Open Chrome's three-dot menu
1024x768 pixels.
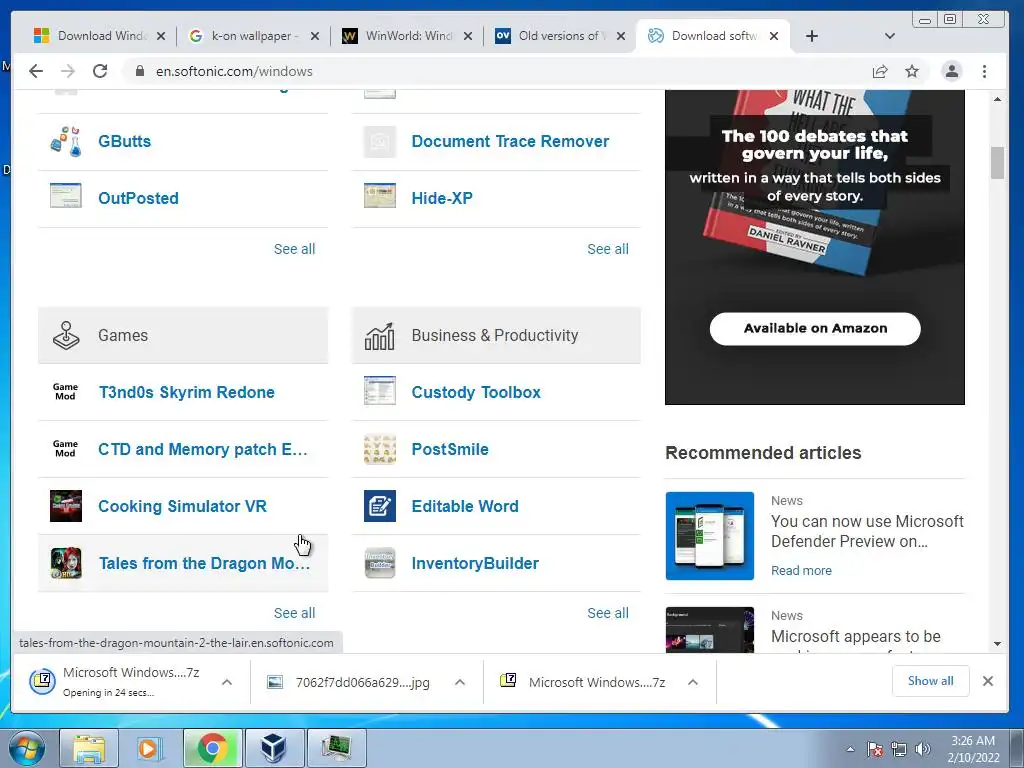[984, 71]
